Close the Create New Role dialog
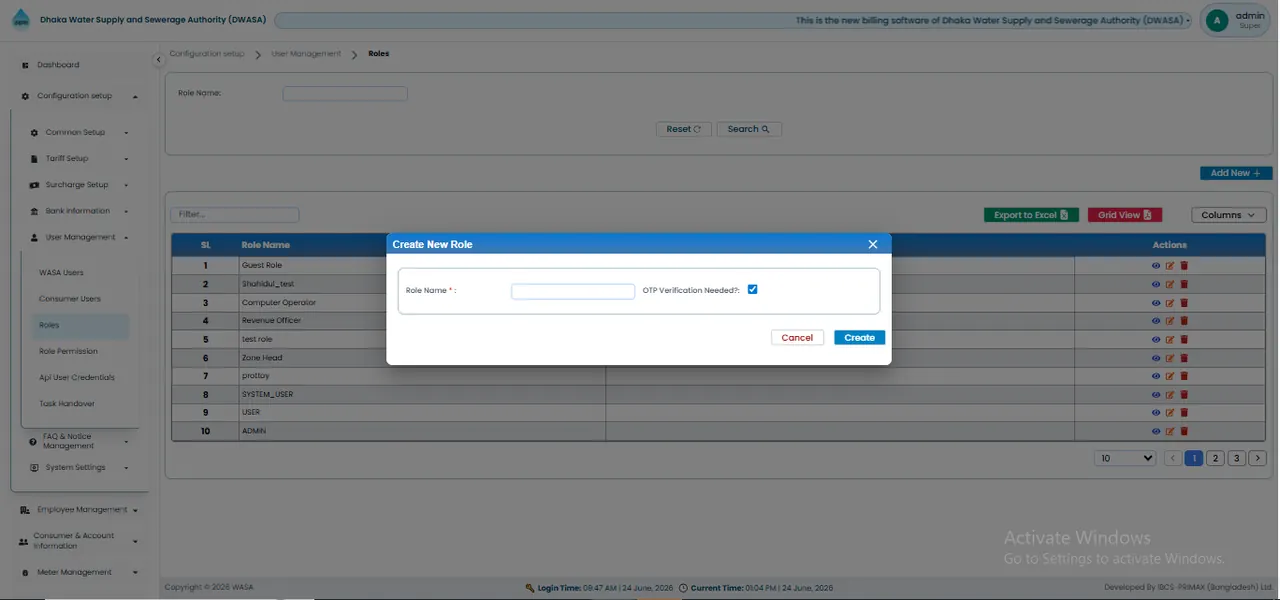Image resolution: width=1280 pixels, height=600 pixels. pyautogui.click(x=873, y=244)
